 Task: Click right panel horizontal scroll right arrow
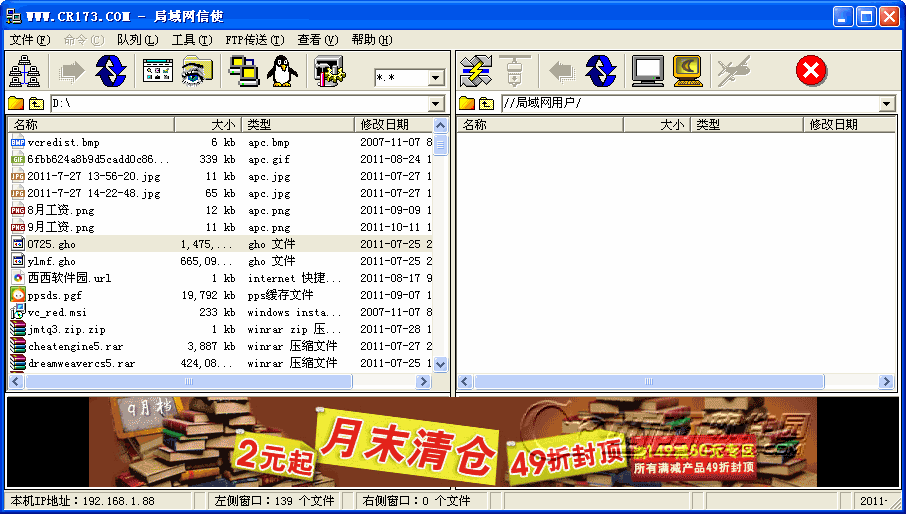[x=886, y=381]
